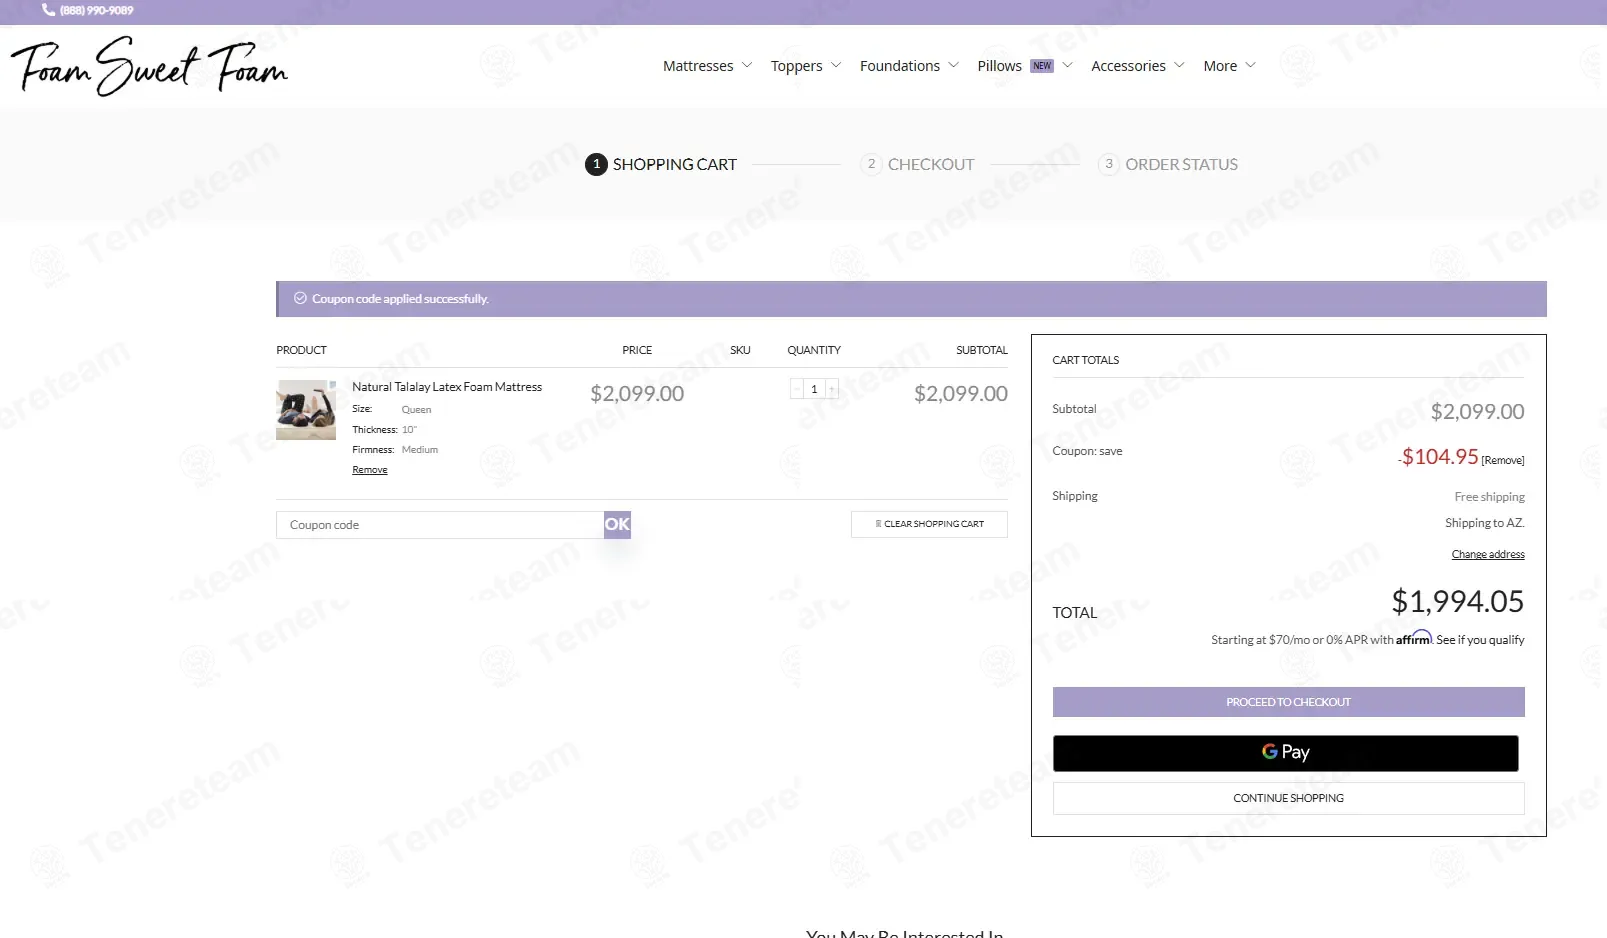1607x938 pixels.
Task: Click the Google Pay button
Action: pos(1285,753)
